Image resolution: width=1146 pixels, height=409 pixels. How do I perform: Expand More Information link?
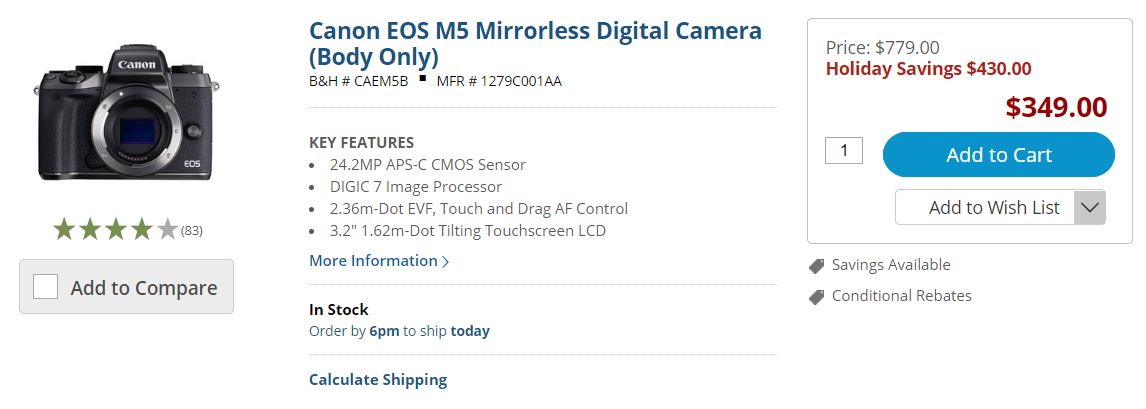coord(373,261)
